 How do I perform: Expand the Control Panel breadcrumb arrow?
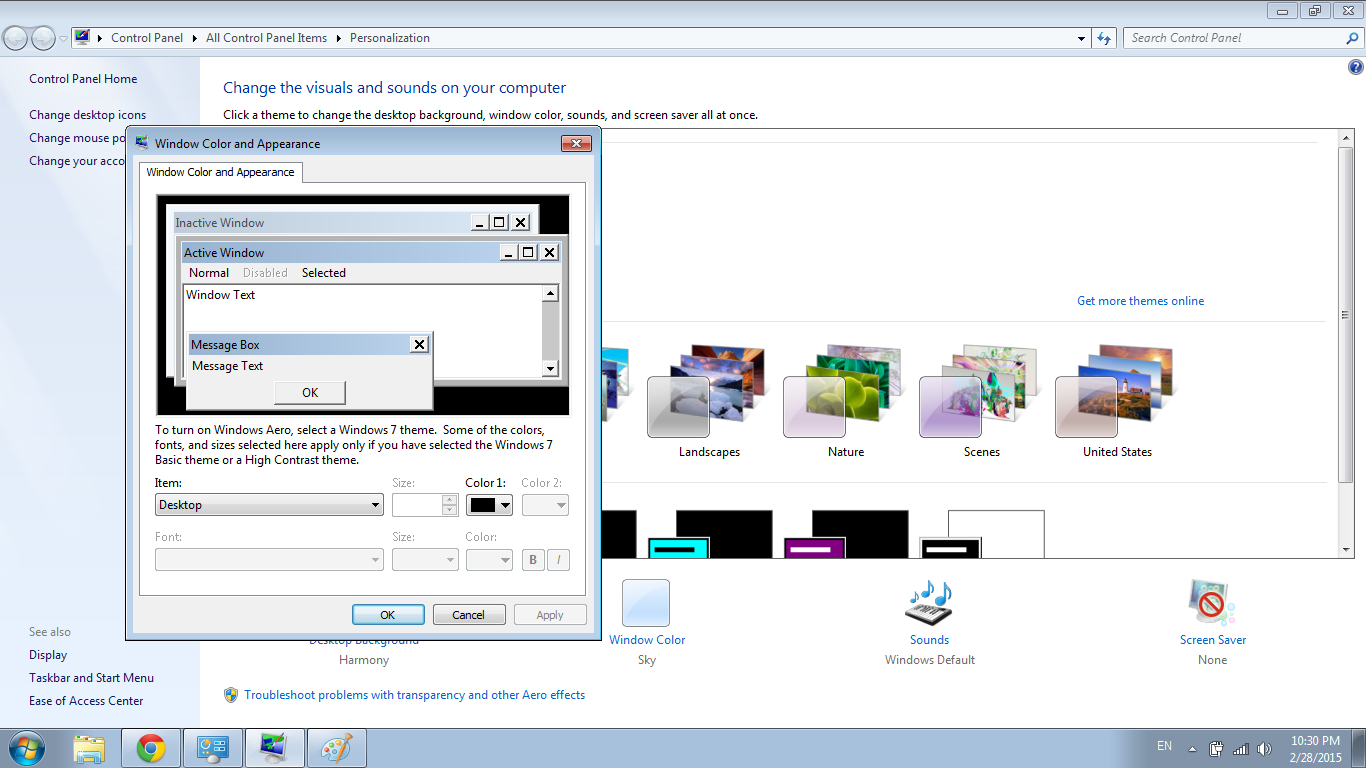[x=195, y=38]
